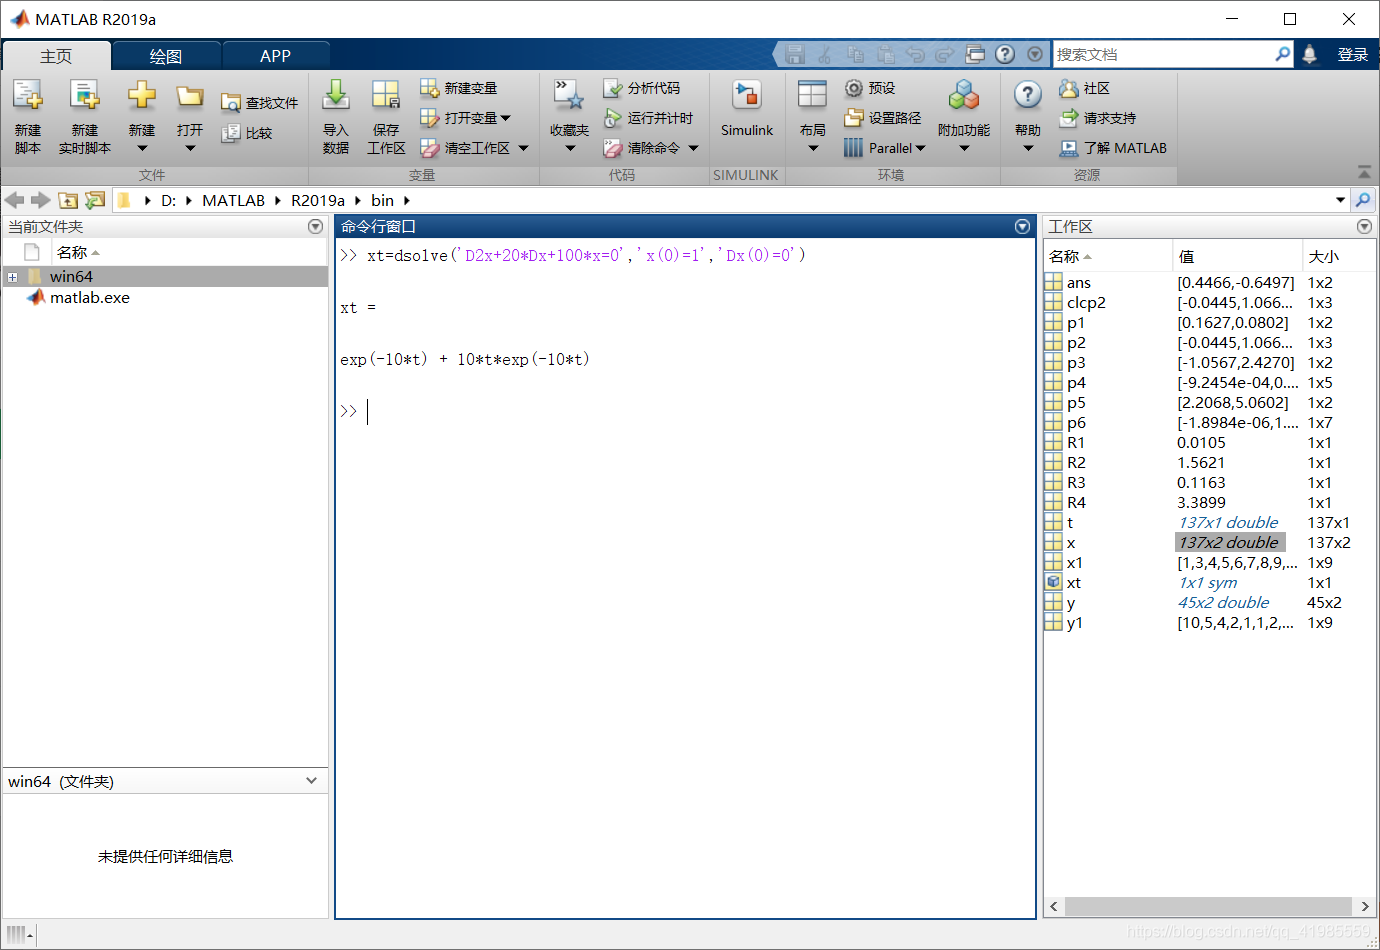1380x950 pixels.
Task: Click the undo icon in quick access toolbar
Action: (915, 54)
